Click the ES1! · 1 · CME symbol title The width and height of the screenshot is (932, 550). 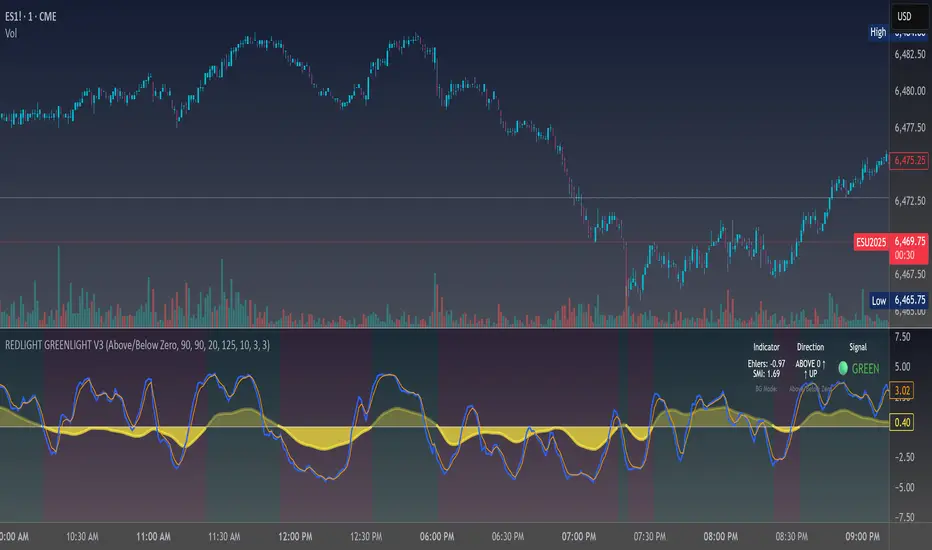coord(31,17)
